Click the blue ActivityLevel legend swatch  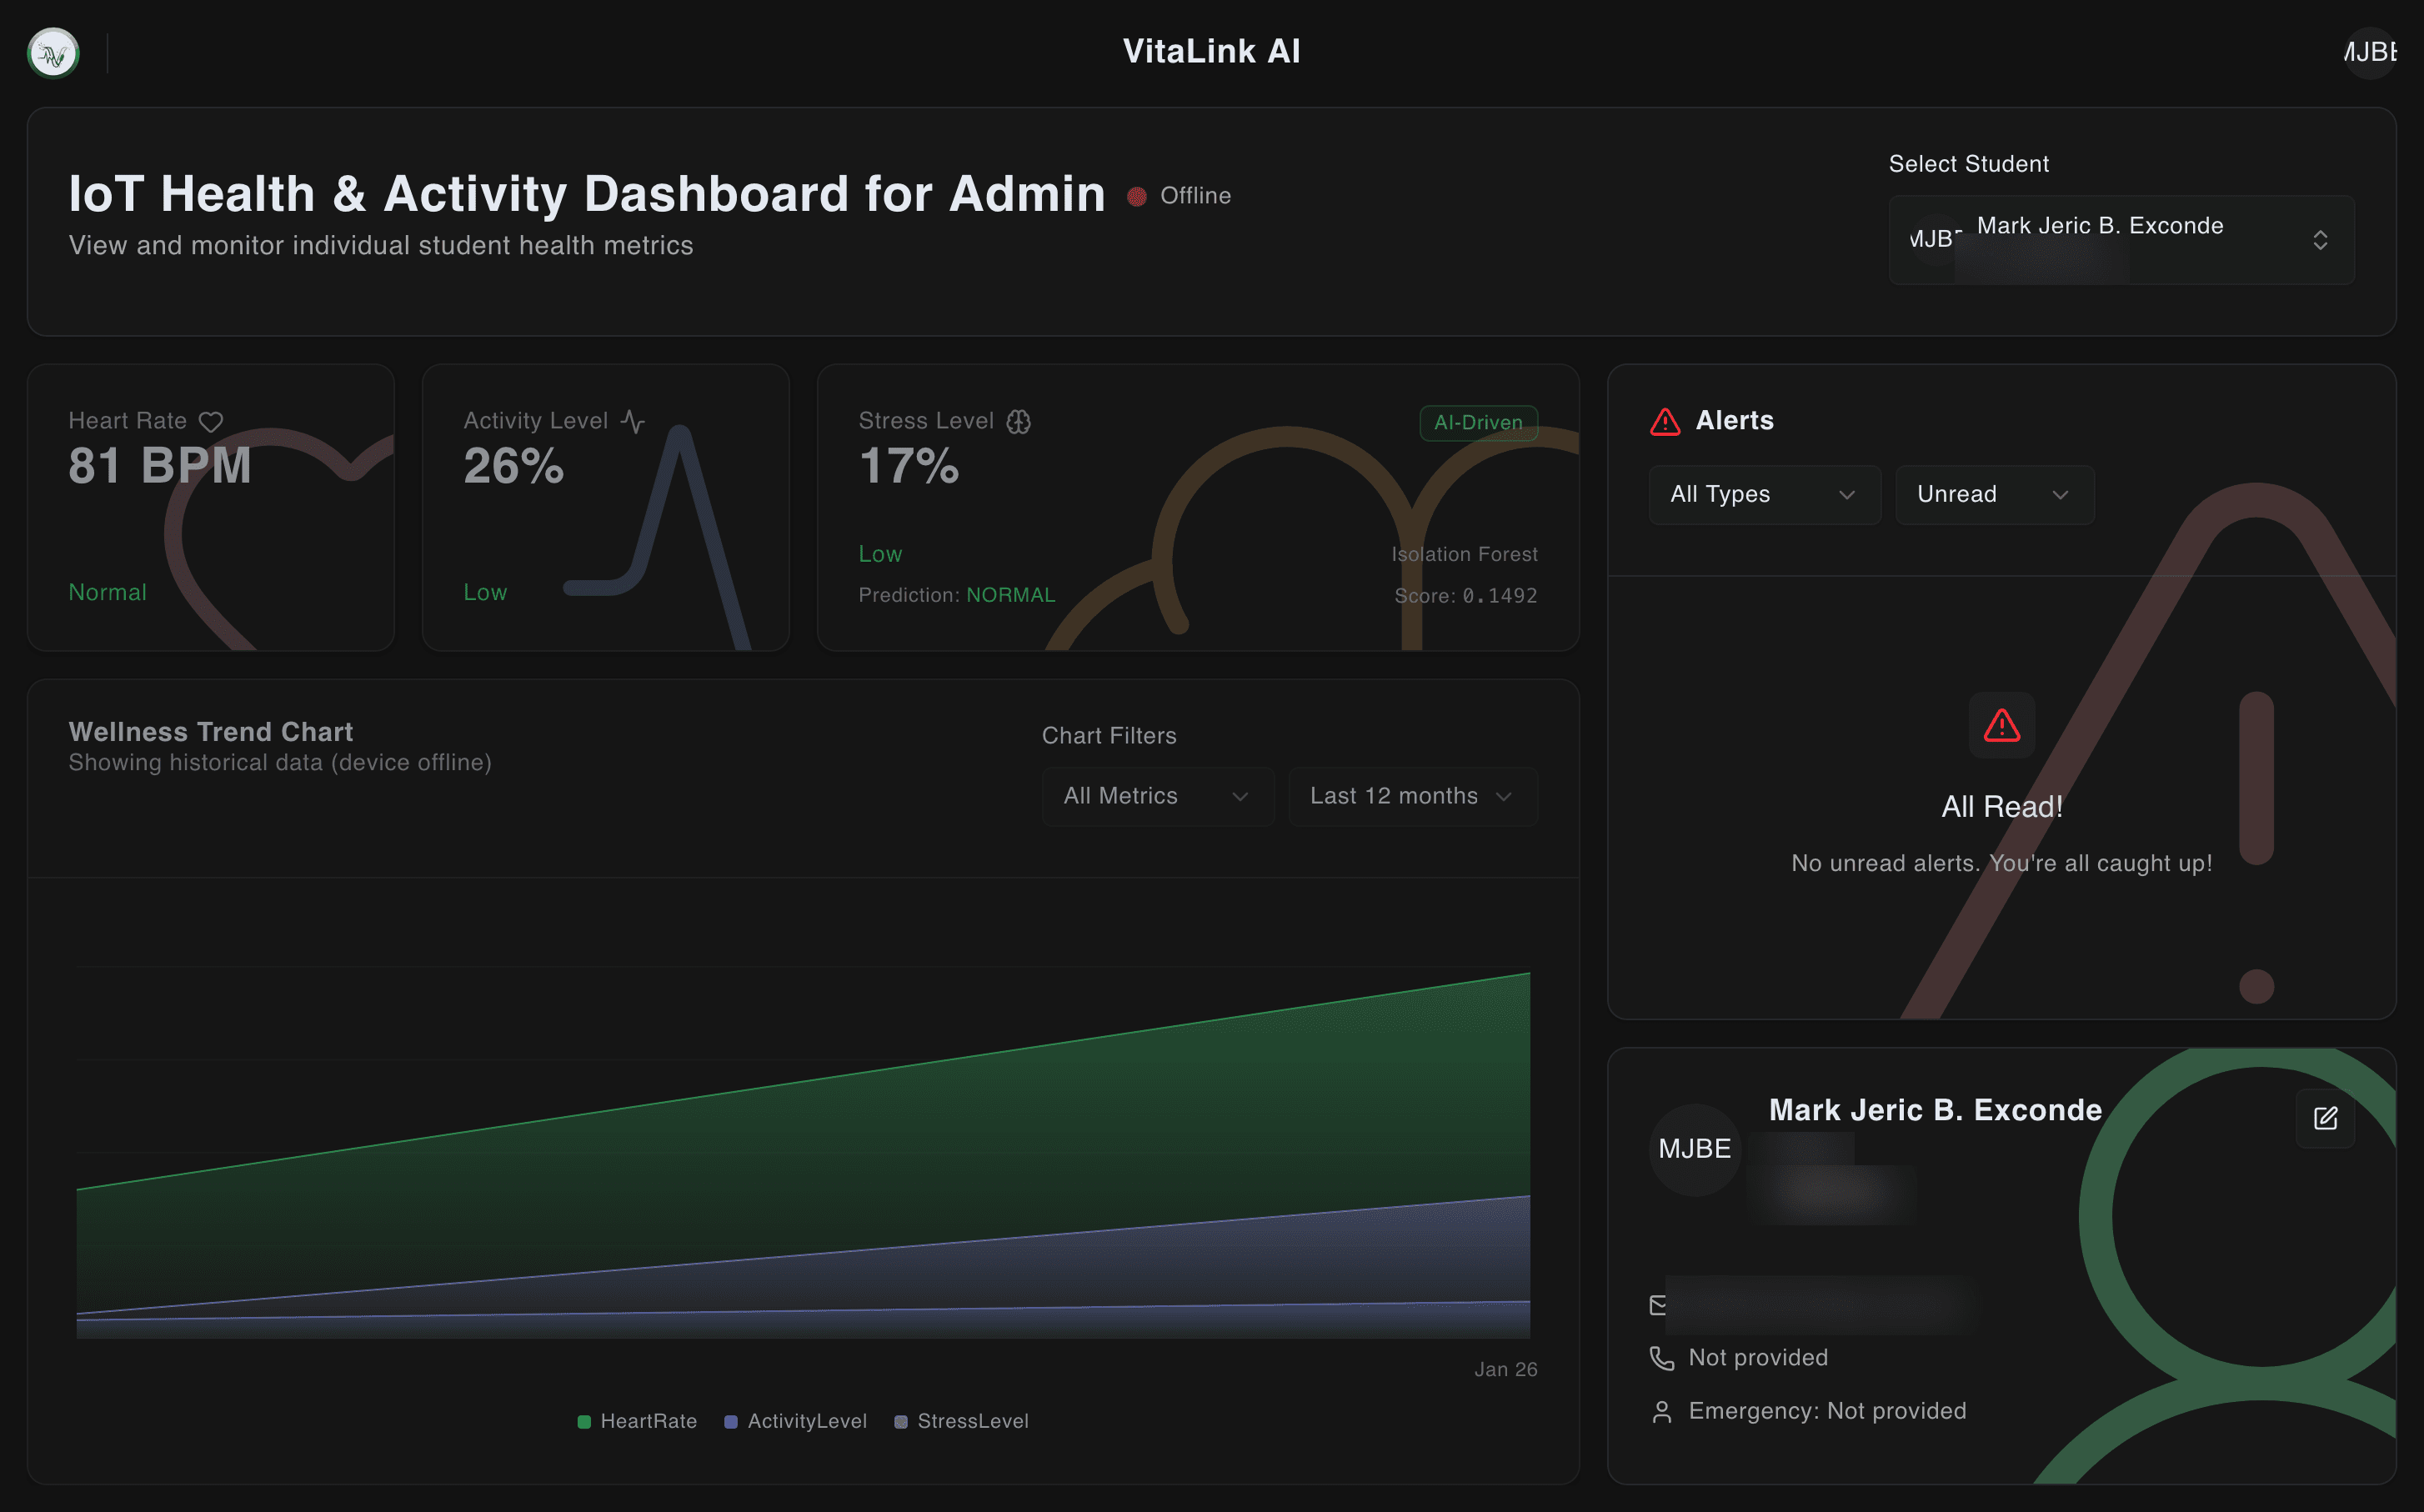click(x=731, y=1422)
